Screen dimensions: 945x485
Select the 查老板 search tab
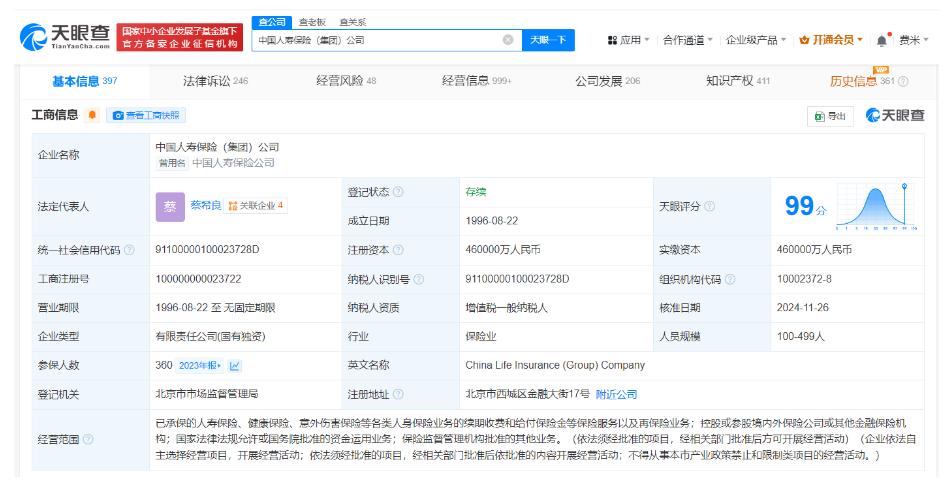[x=312, y=22]
